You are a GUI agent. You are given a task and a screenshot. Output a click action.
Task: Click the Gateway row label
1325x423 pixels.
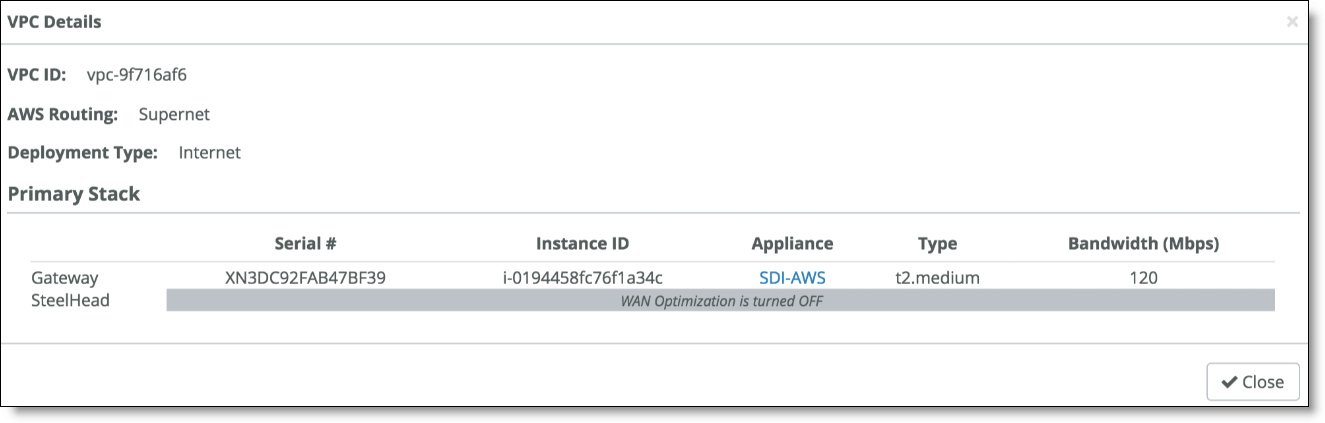tap(65, 278)
